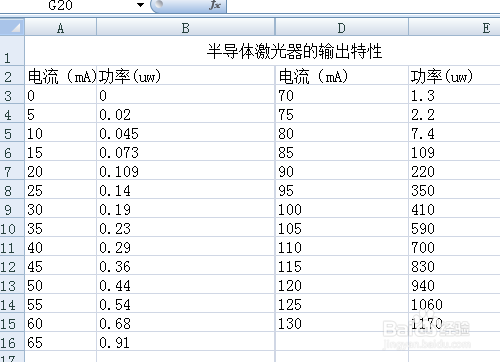This screenshot has width=500, height=362.
Task: Click cell with value 60
Action: pos(61,322)
